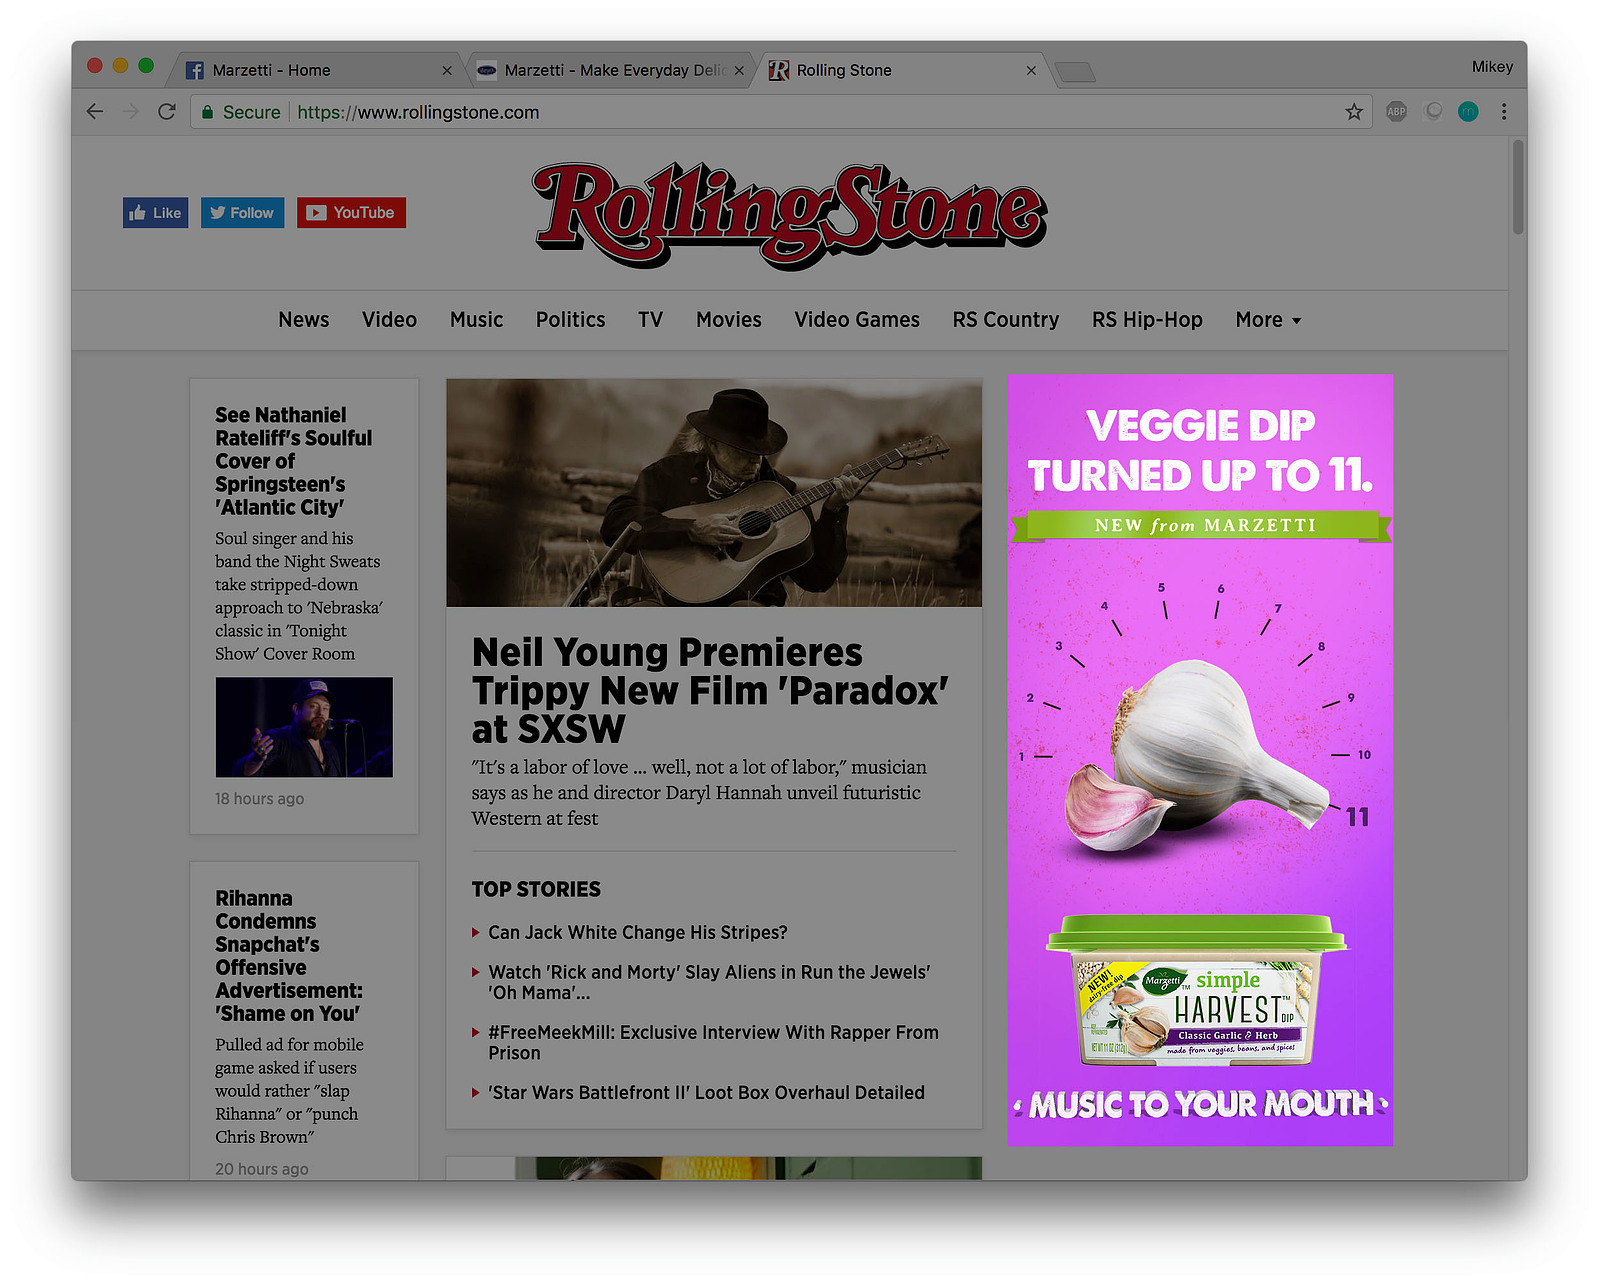Switch to the Marzetti - Home tab
Viewport: 1599px width, 1283px height.
(315, 70)
